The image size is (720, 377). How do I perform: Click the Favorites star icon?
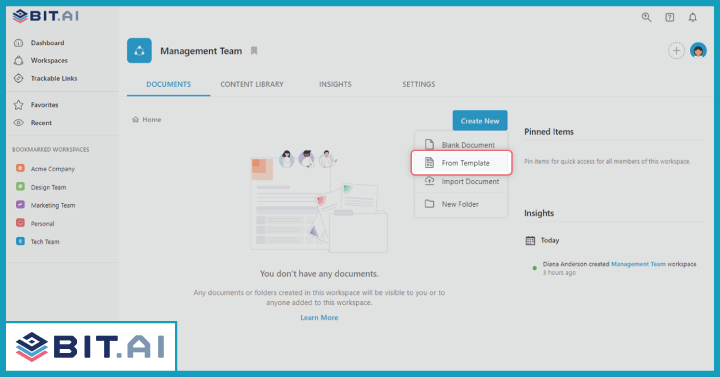(18, 105)
